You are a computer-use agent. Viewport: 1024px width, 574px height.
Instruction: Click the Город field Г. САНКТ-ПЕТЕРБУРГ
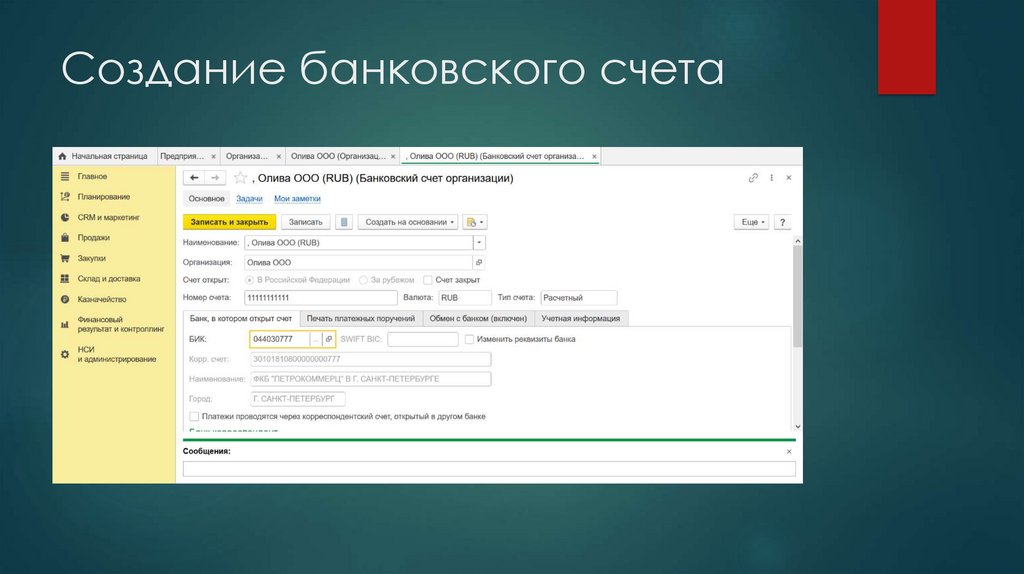298,398
